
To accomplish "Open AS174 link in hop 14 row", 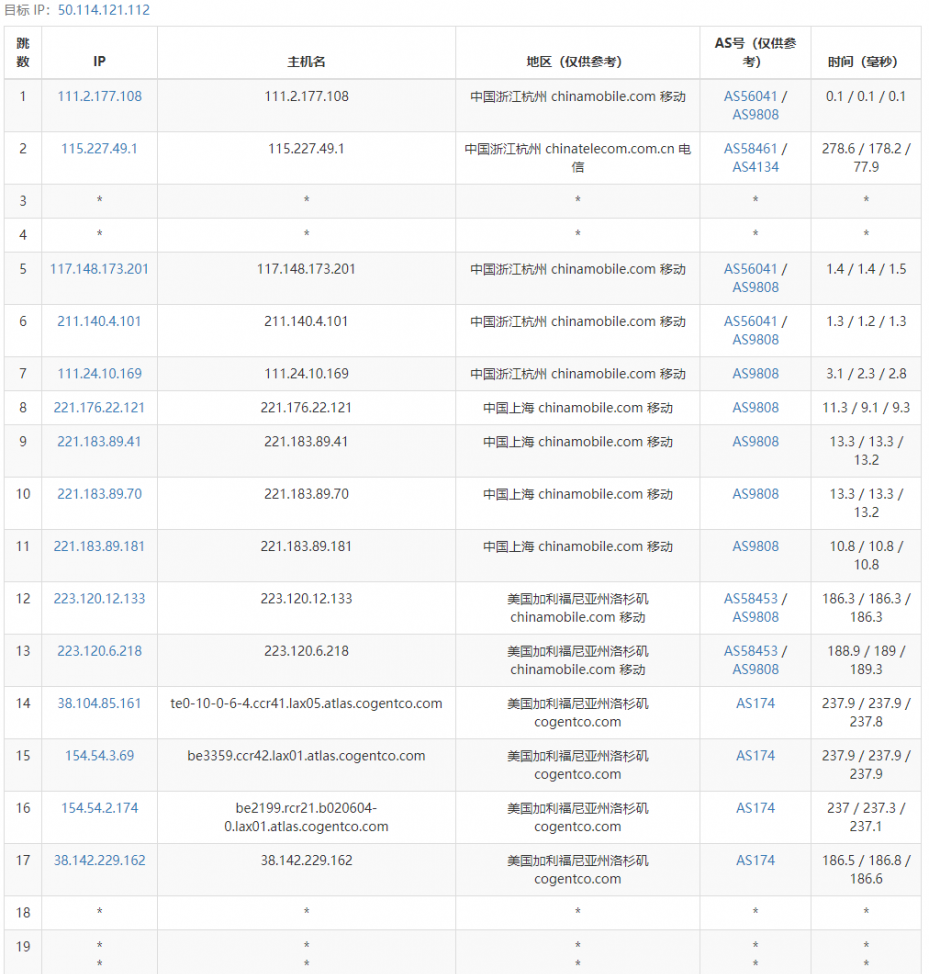I will point(755,703).
